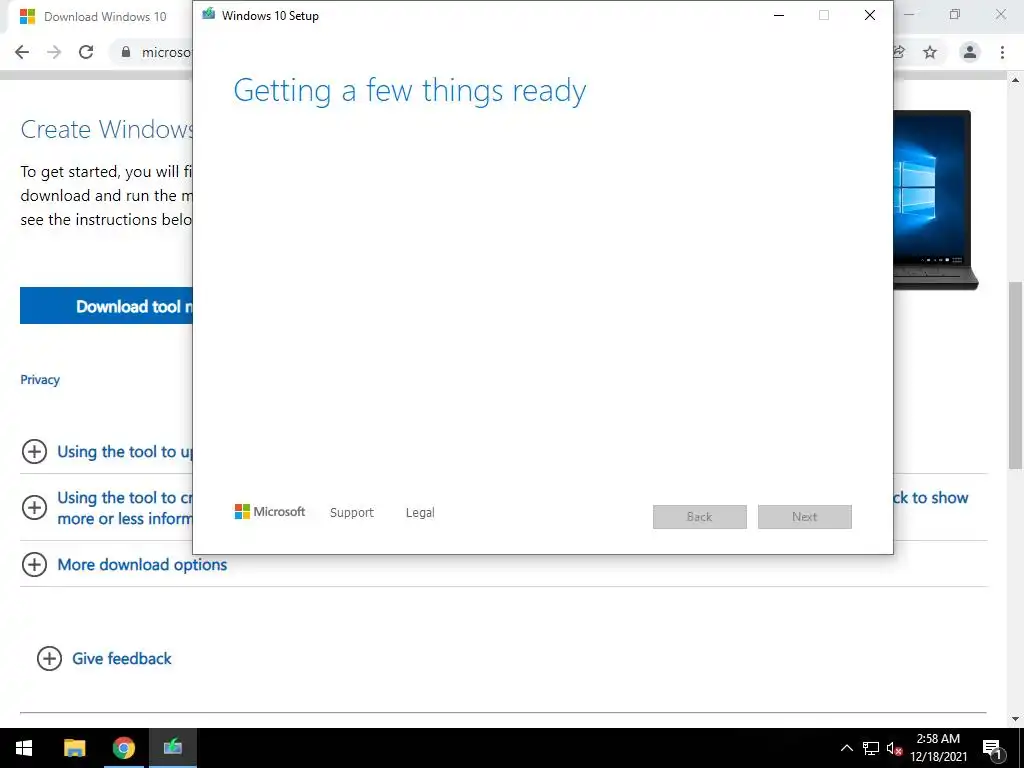The height and width of the screenshot is (768, 1024).
Task: Open the Legal link in setup
Action: point(420,513)
